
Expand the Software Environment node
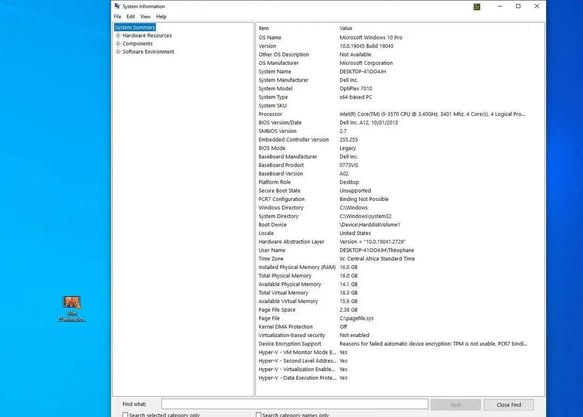coord(118,52)
